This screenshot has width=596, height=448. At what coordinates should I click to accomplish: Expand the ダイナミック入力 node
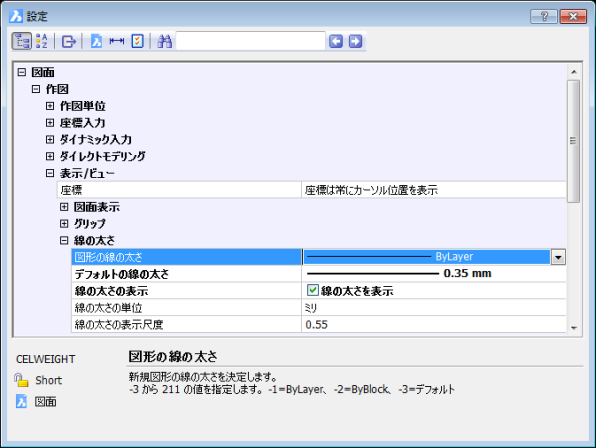(x=50, y=139)
